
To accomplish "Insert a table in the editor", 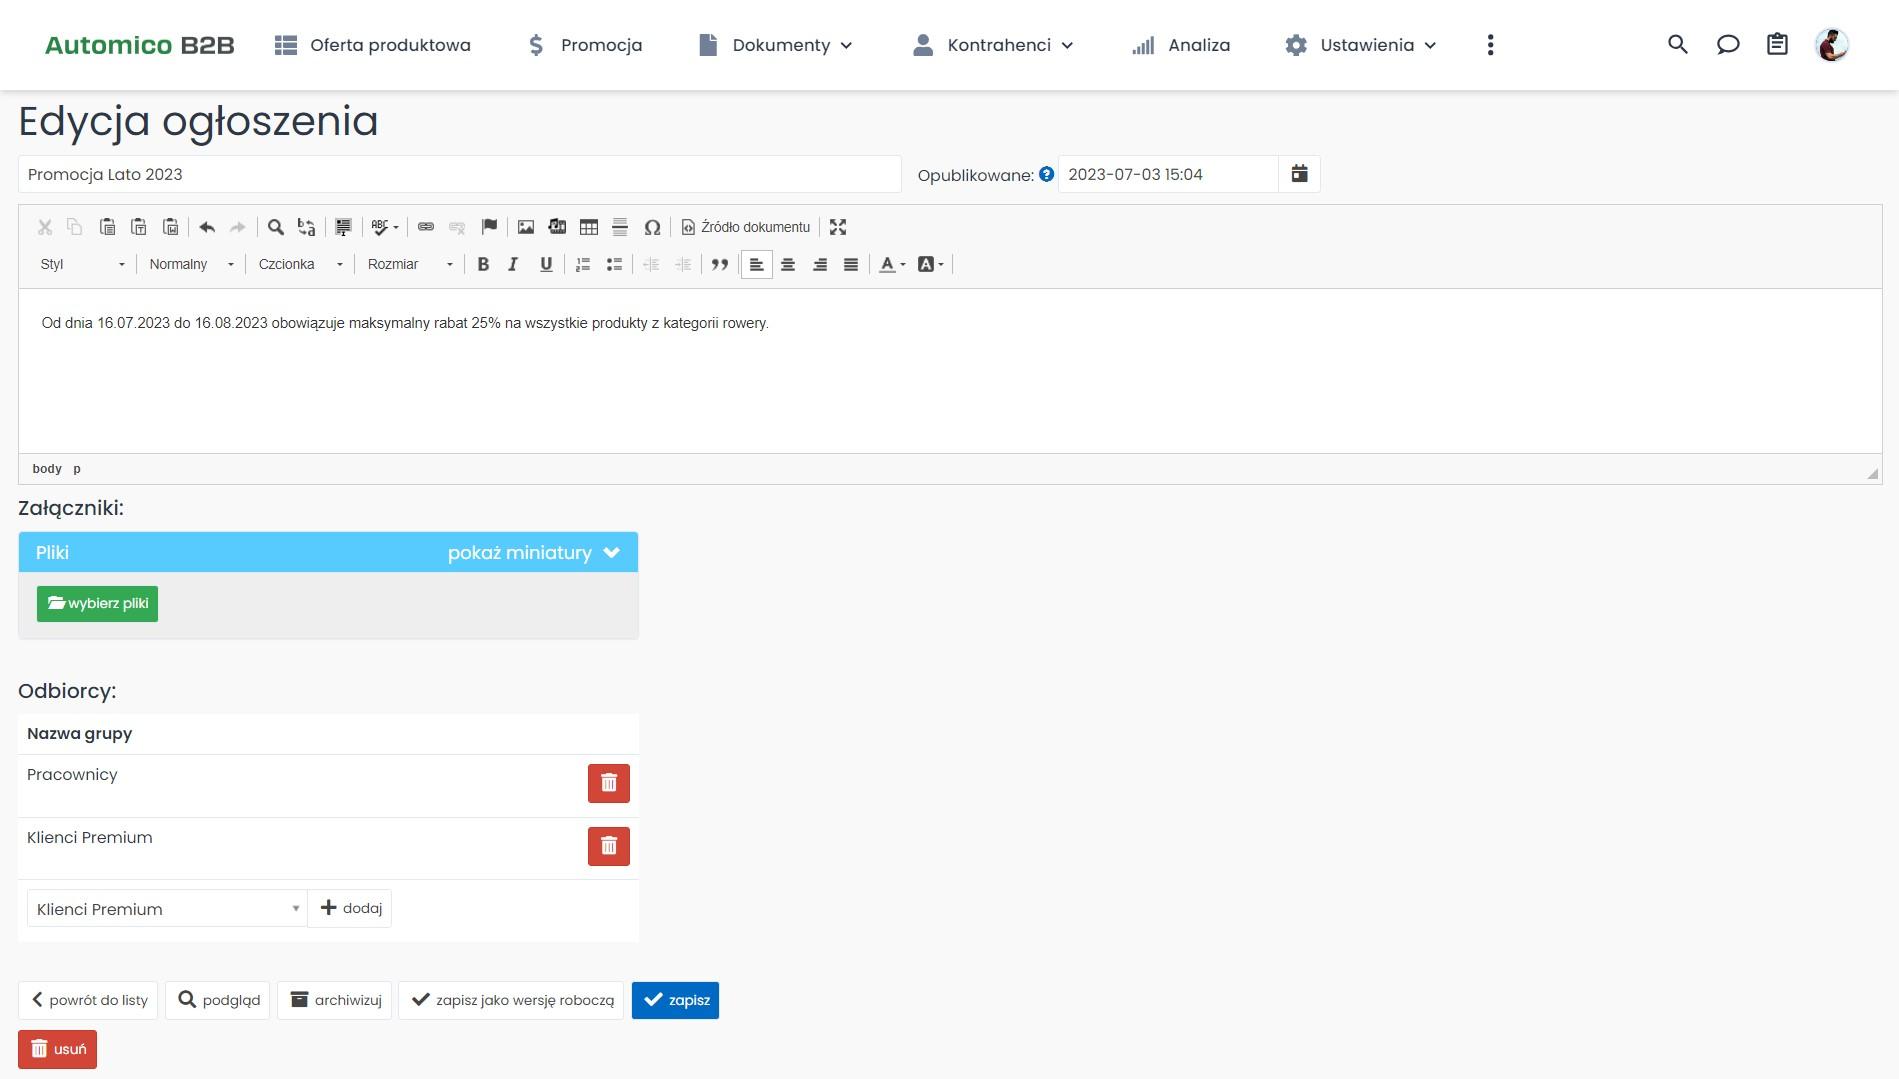I will pyautogui.click(x=588, y=227).
